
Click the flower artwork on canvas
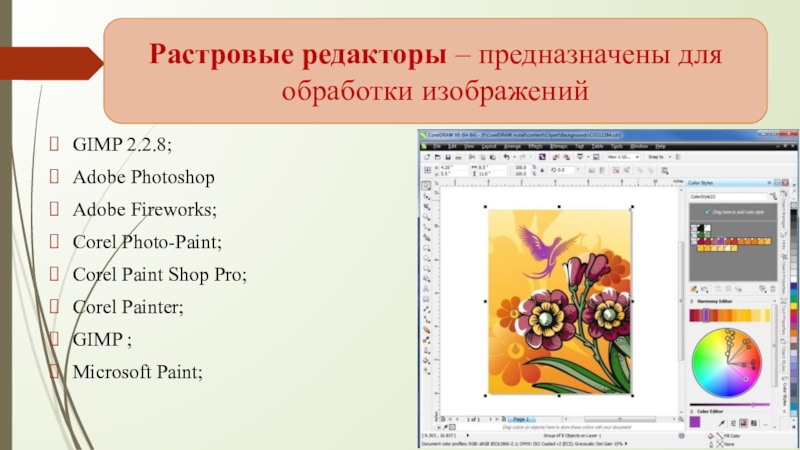tap(560, 302)
